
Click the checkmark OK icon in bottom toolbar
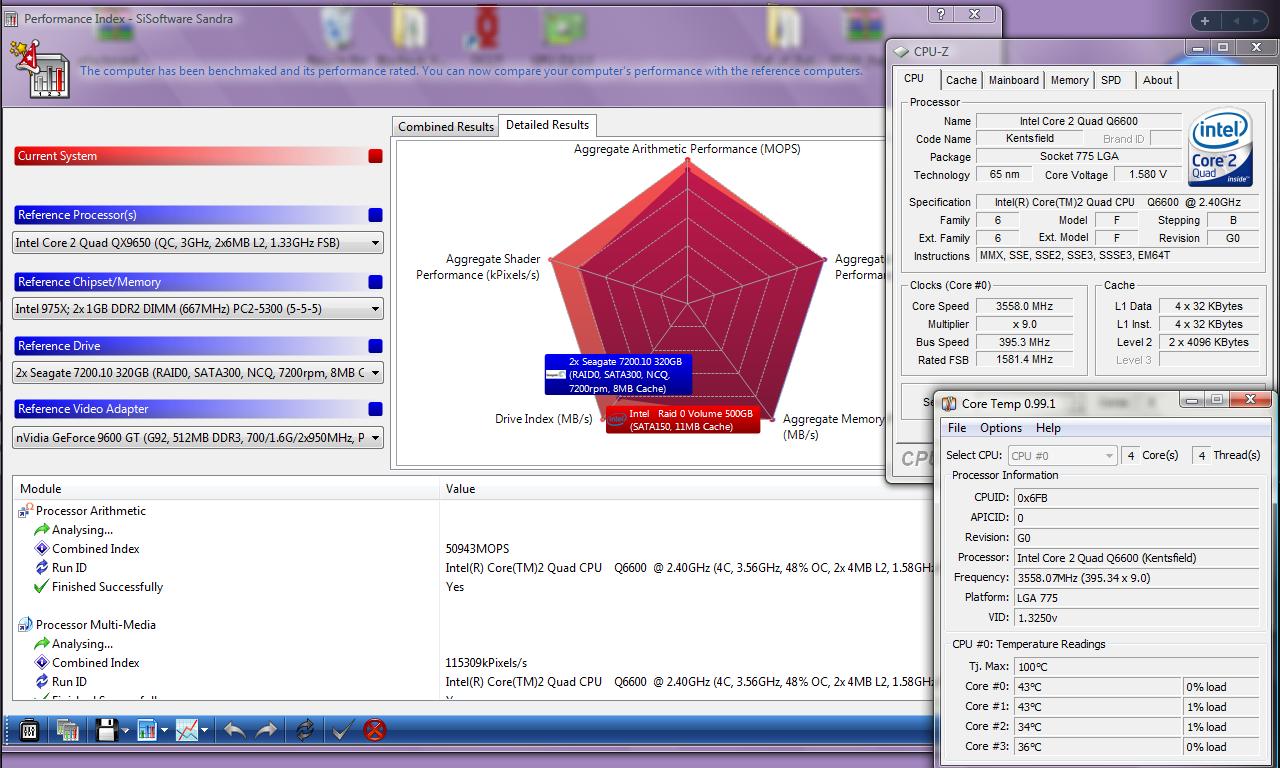tap(342, 730)
